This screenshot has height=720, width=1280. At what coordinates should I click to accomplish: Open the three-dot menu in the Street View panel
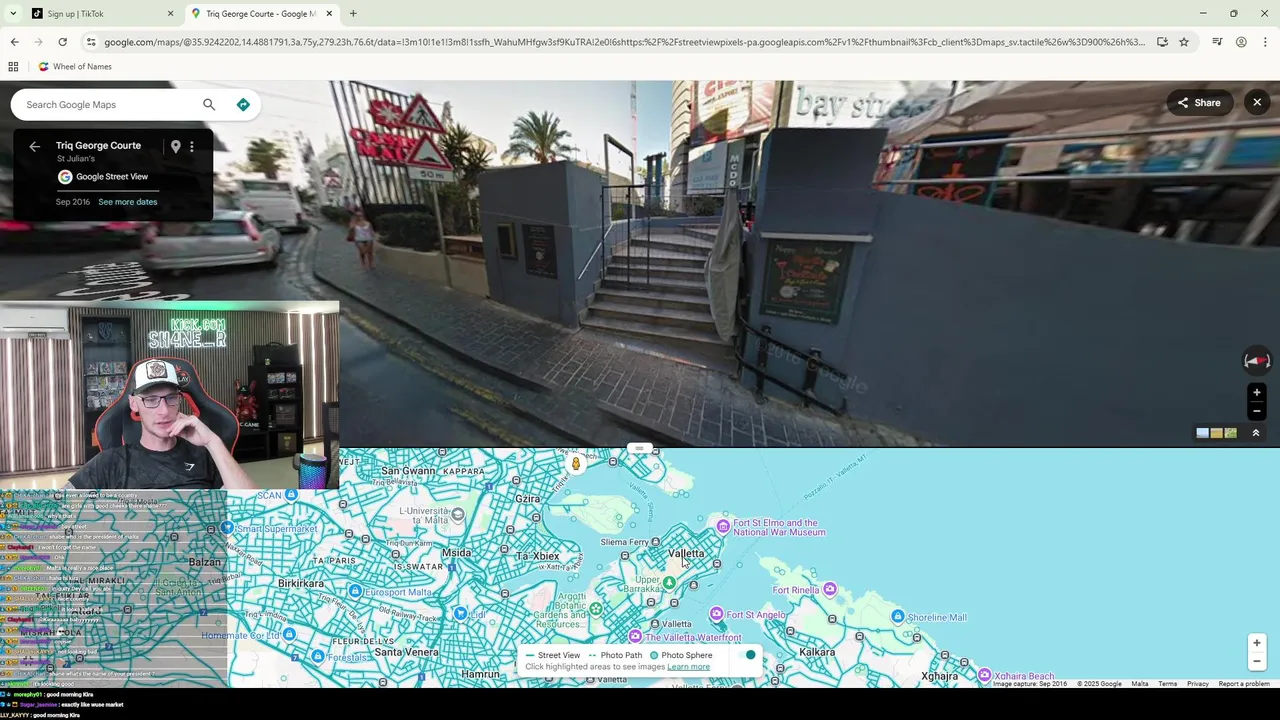tap(192, 146)
